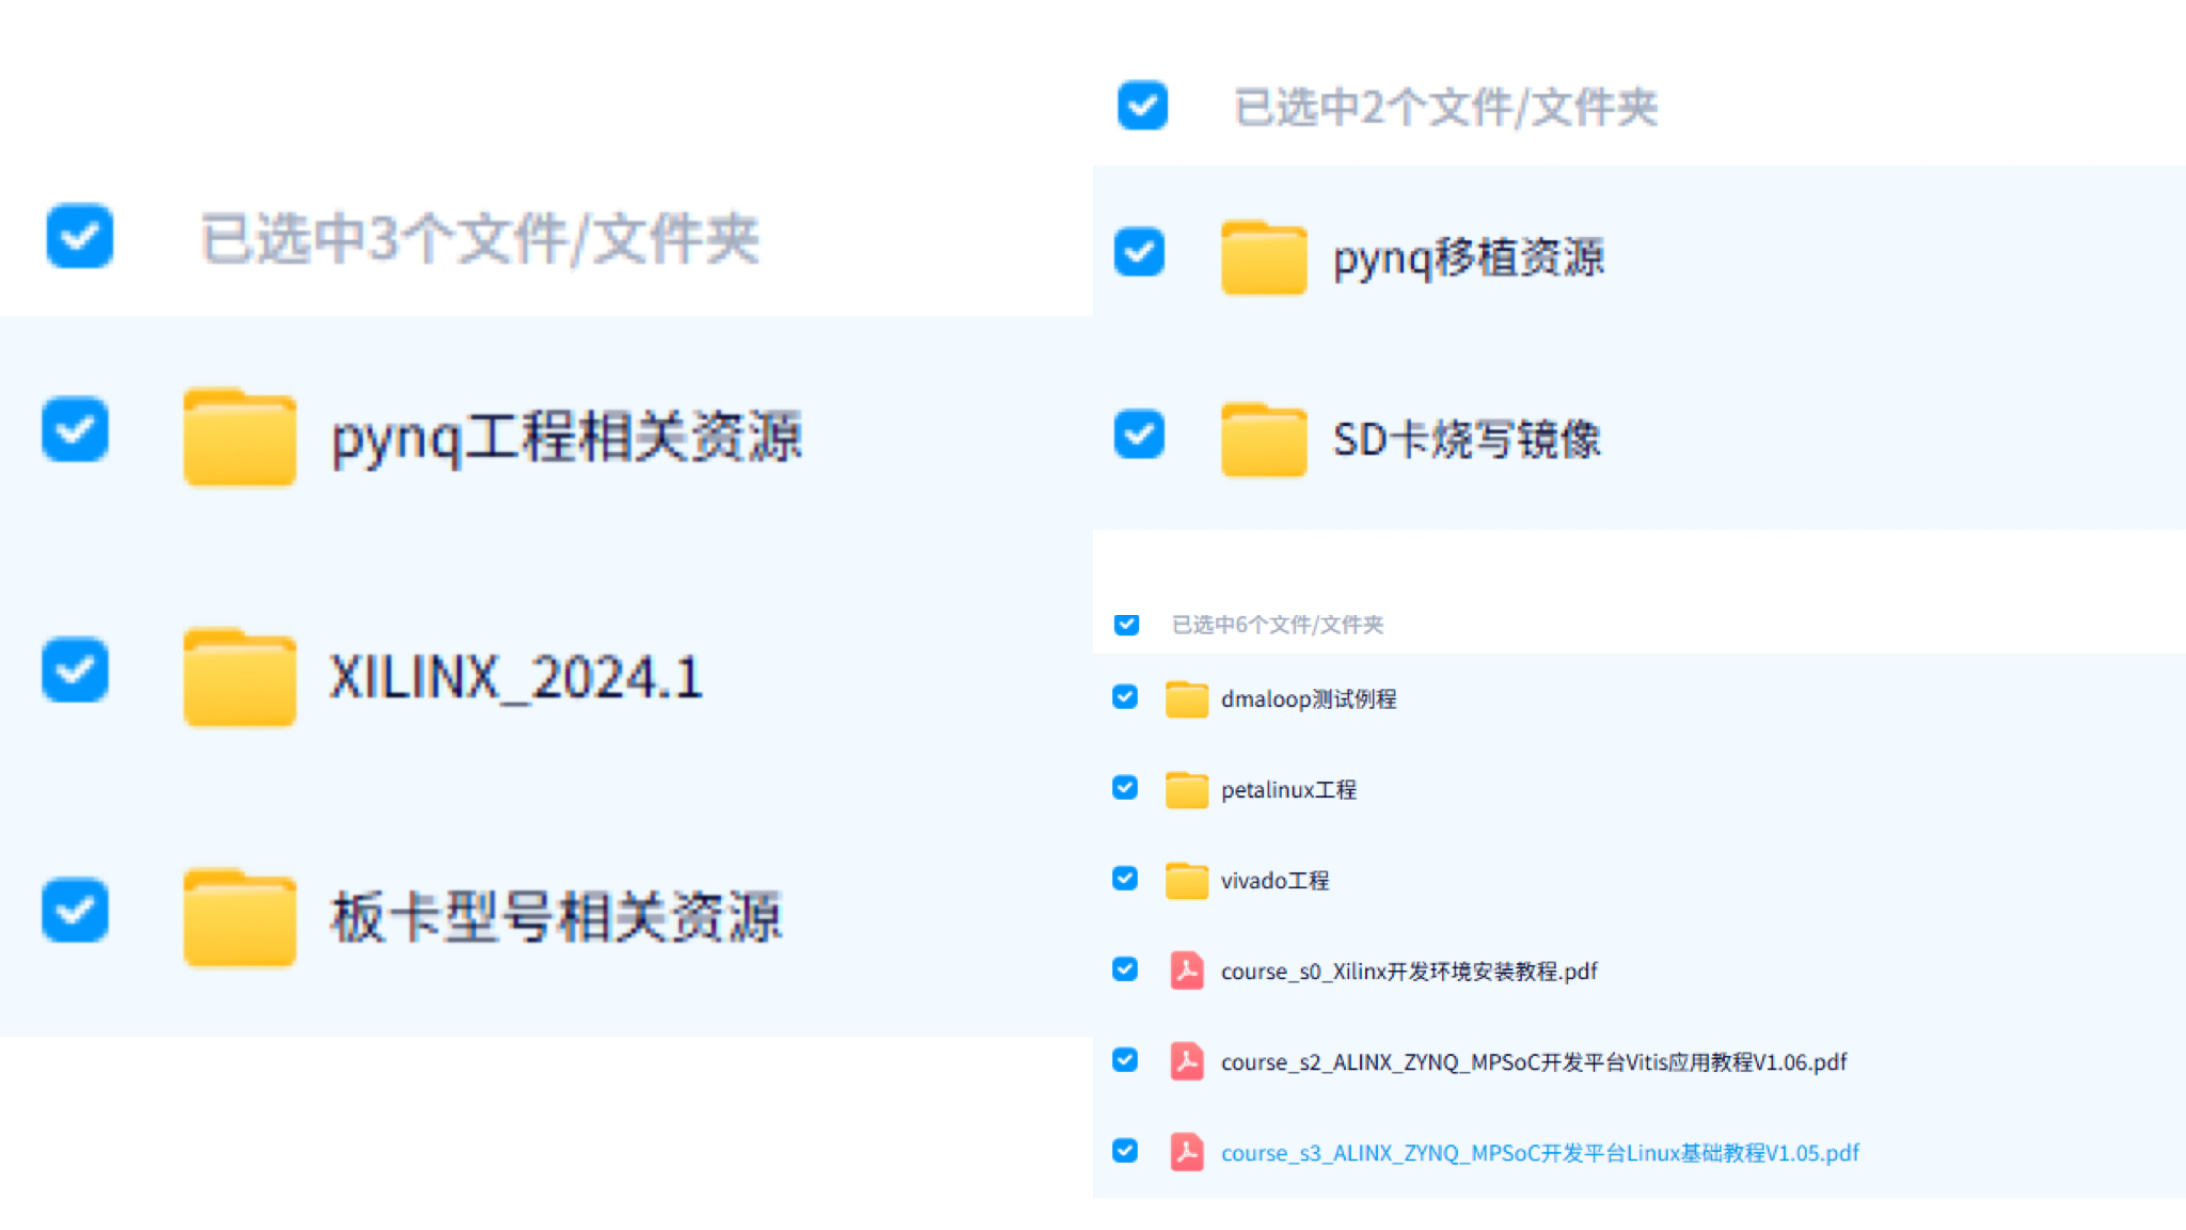Image resolution: width=2186 pixels, height=1230 pixels.
Task: Open the vivado工程 folder icon
Action: [1186, 880]
